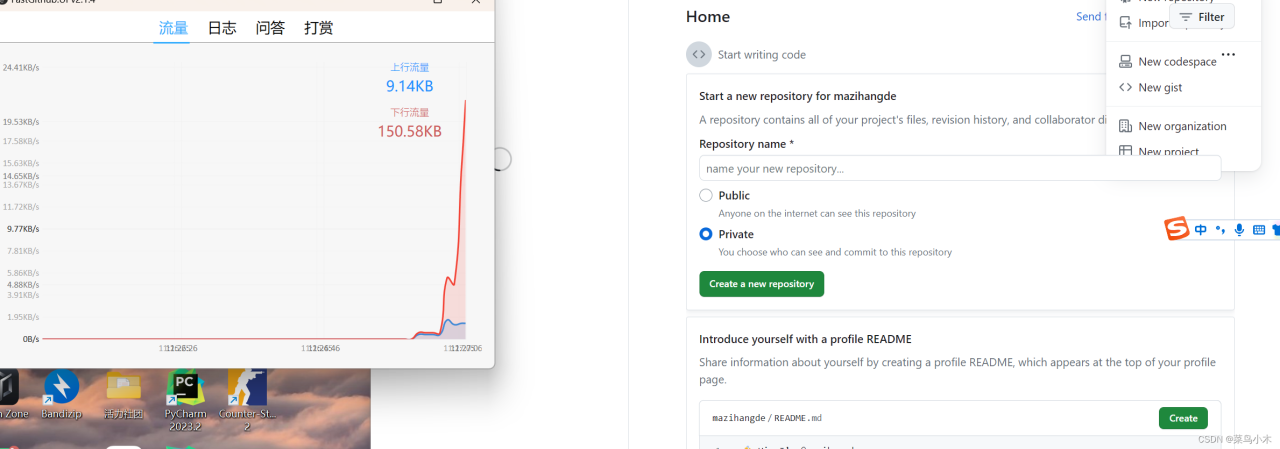The width and height of the screenshot is (1280, 449).
Task: Click the code icon beside Start writing code
Action: coord(698,55)
